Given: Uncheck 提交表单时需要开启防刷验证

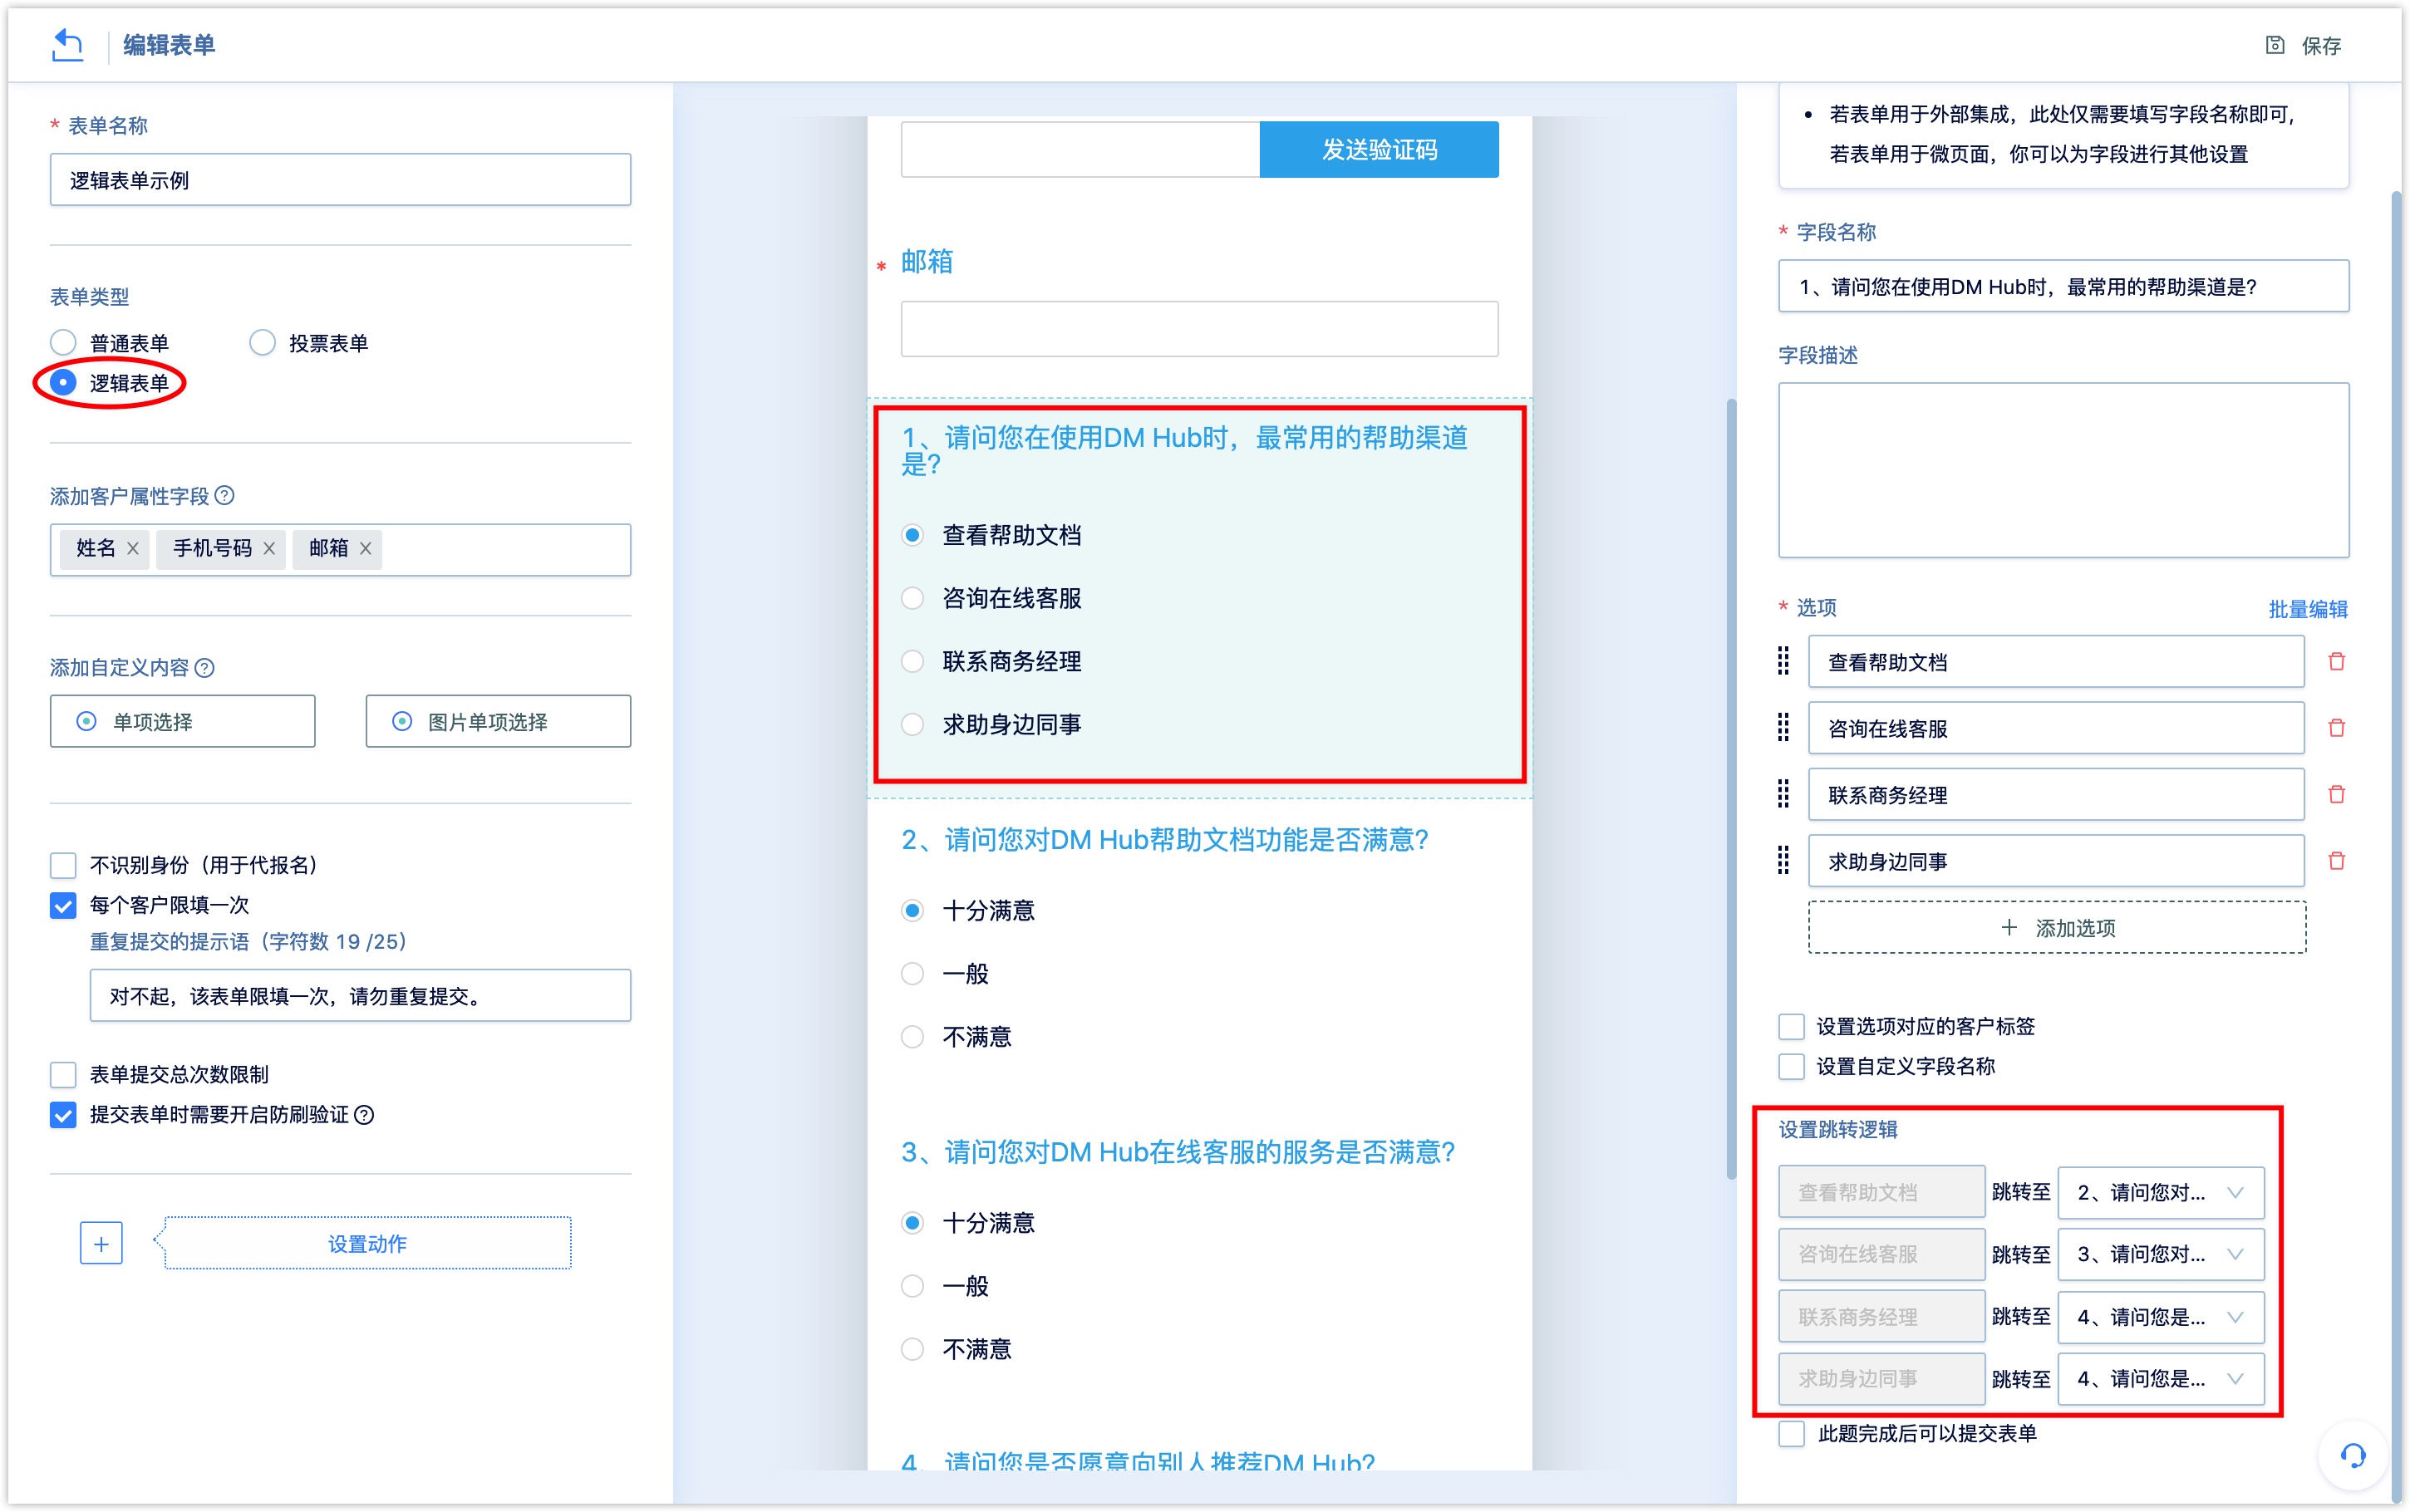Looking at the screenshot, I should [63, 1115].
